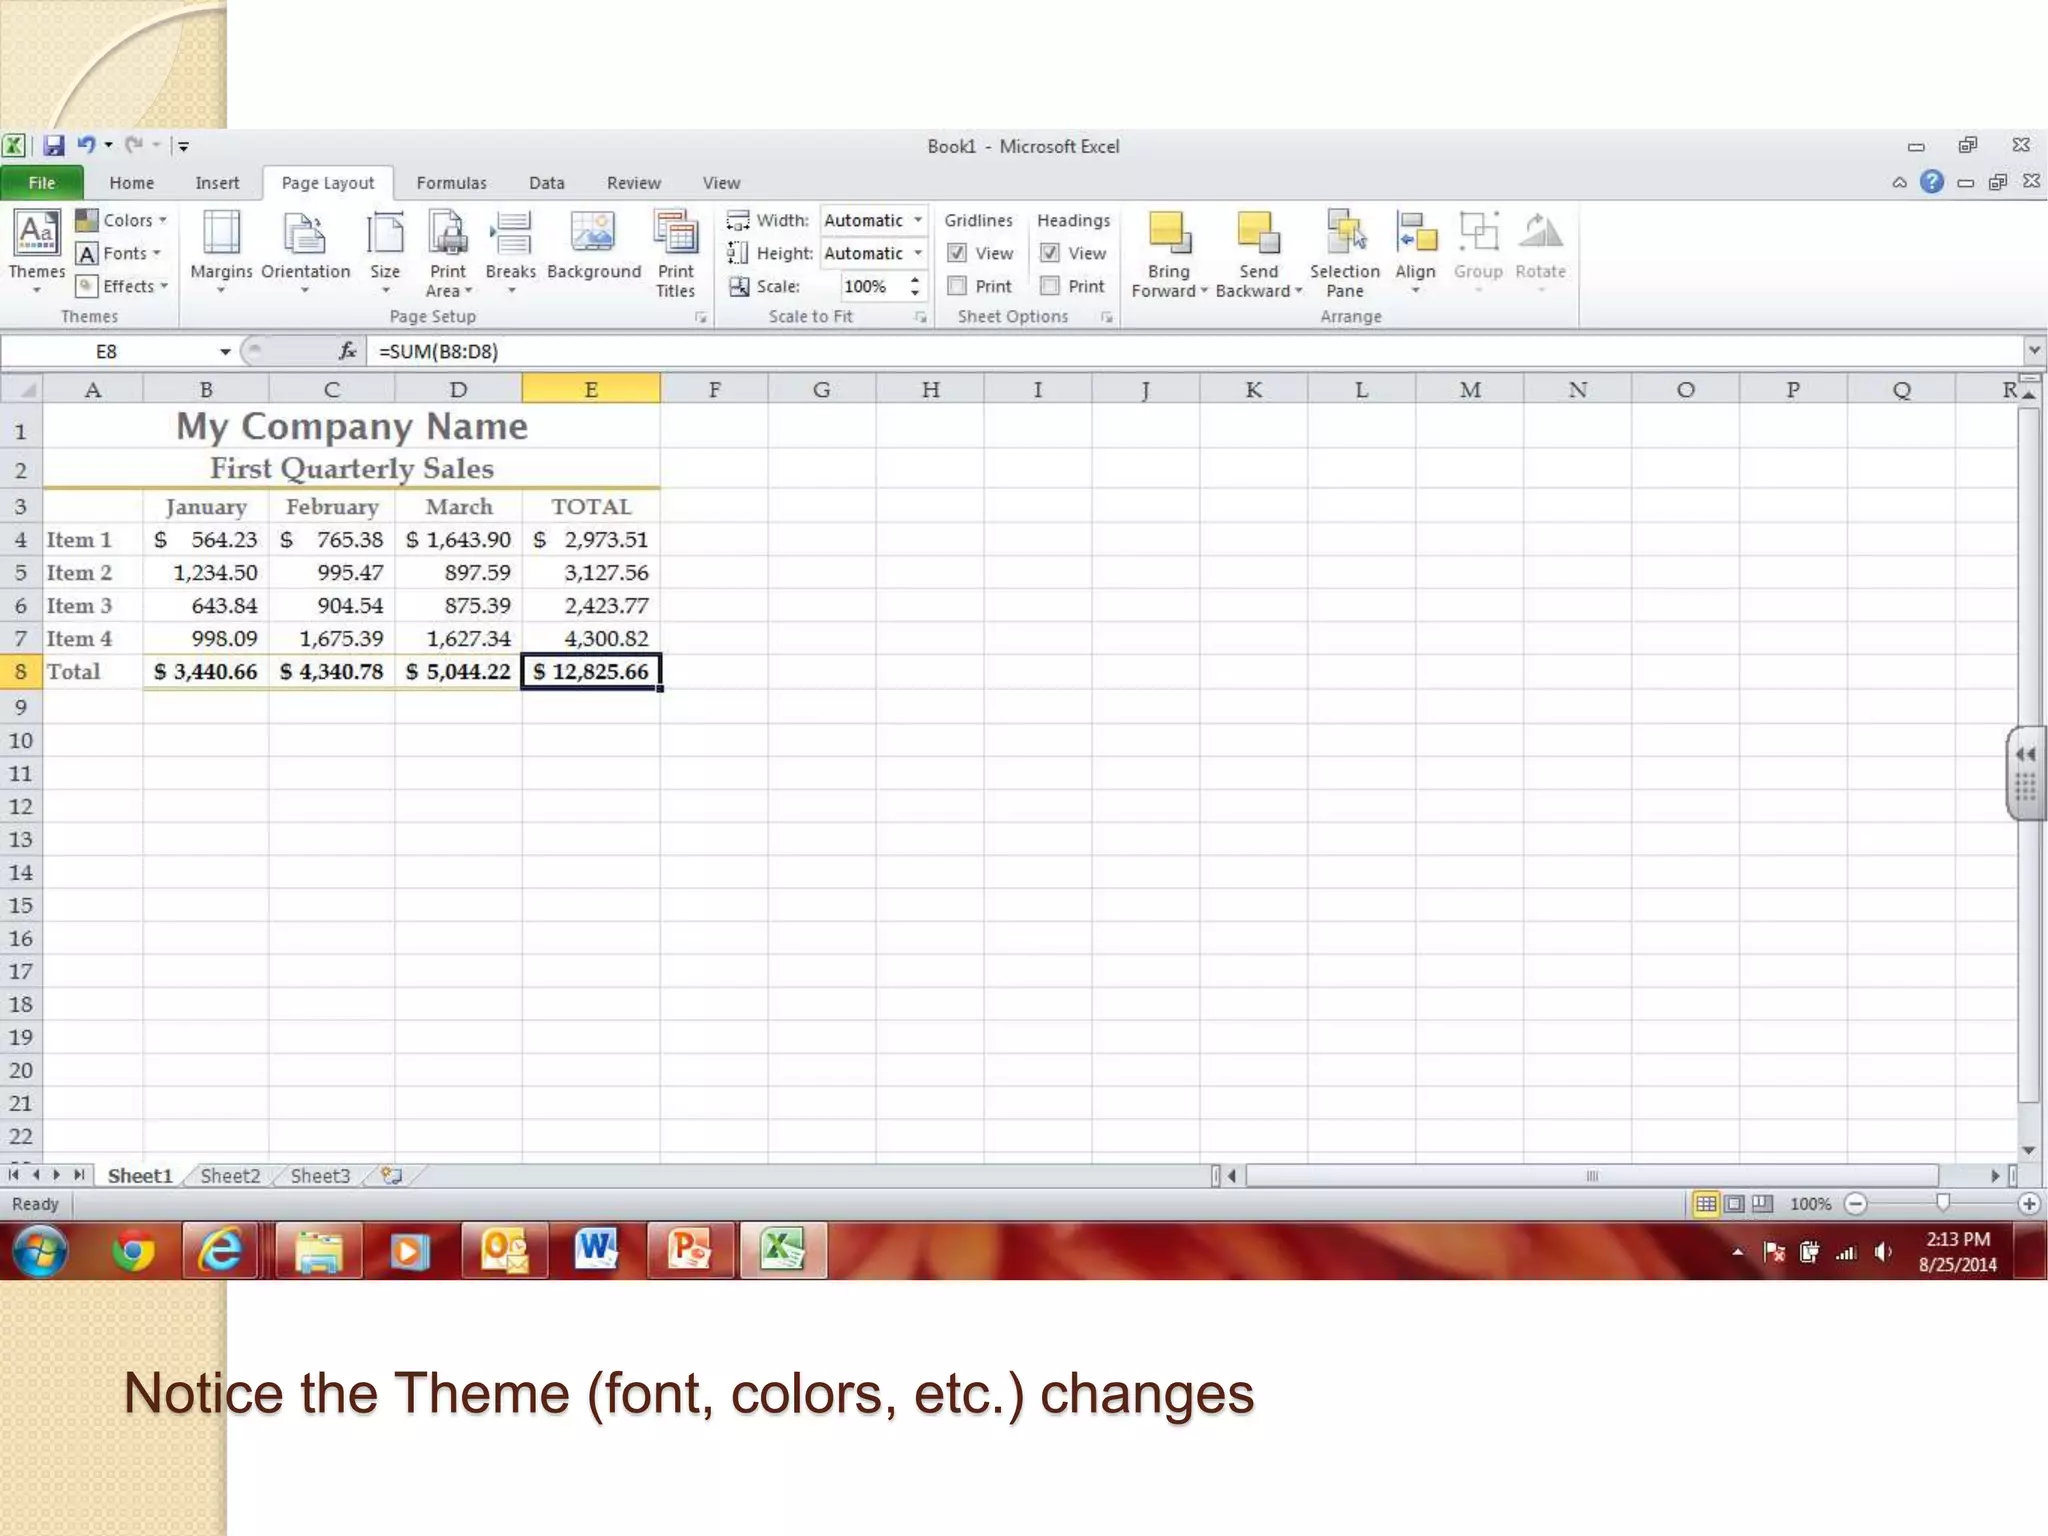
Task: Open the File tab
Action: pyautogui.click(x=42, y=183)
